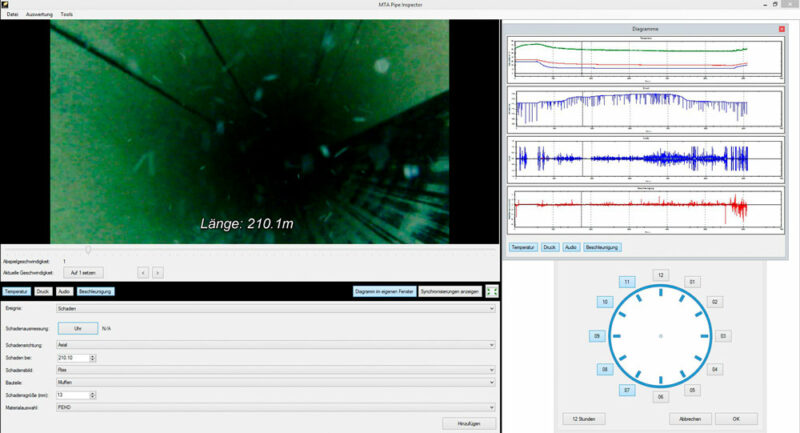Viewport: 800px width, 433px height.
Task: Toggle the 09 clock position
Action: pos(597,337)
